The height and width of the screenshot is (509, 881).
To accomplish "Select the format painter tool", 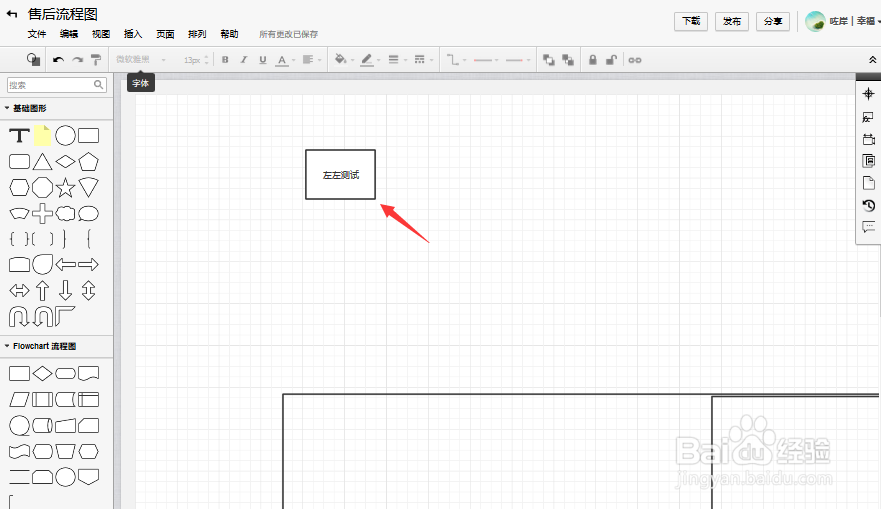I will coord(96,60).
